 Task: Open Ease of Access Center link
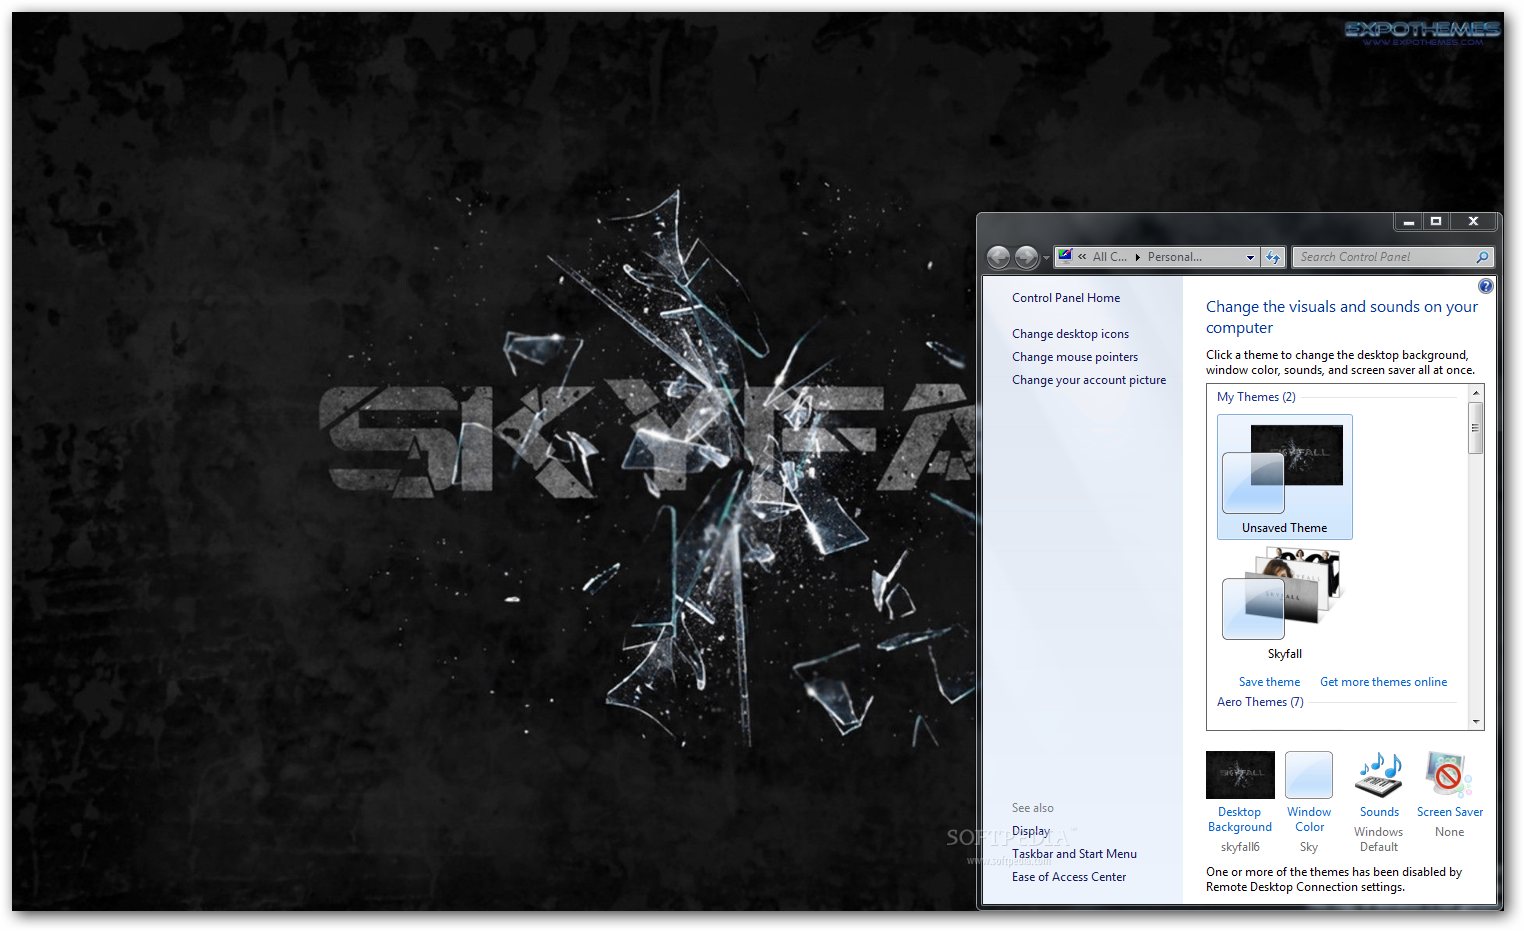[1069, 877]
